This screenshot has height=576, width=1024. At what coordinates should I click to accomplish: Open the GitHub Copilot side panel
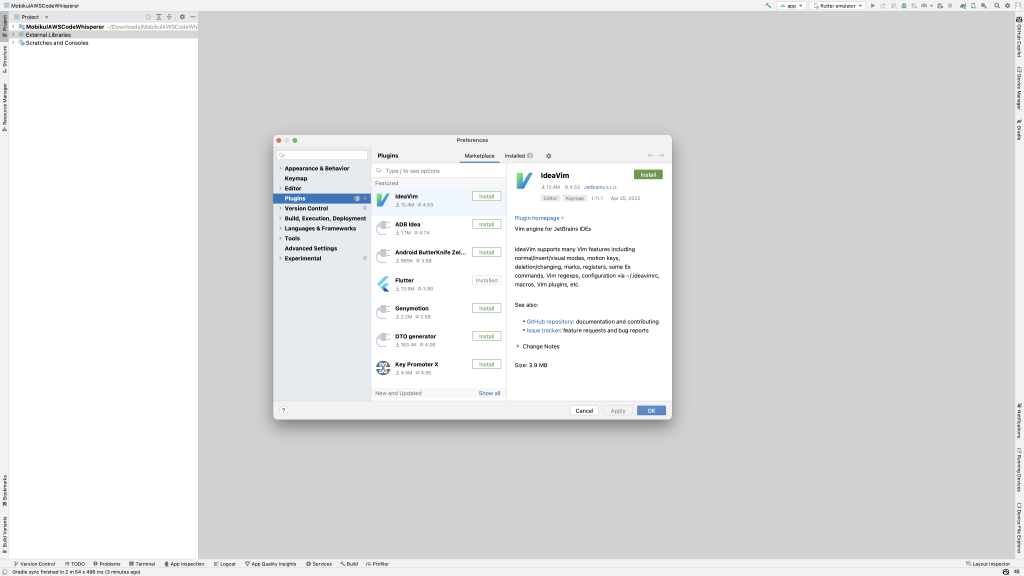point(1019,37)
